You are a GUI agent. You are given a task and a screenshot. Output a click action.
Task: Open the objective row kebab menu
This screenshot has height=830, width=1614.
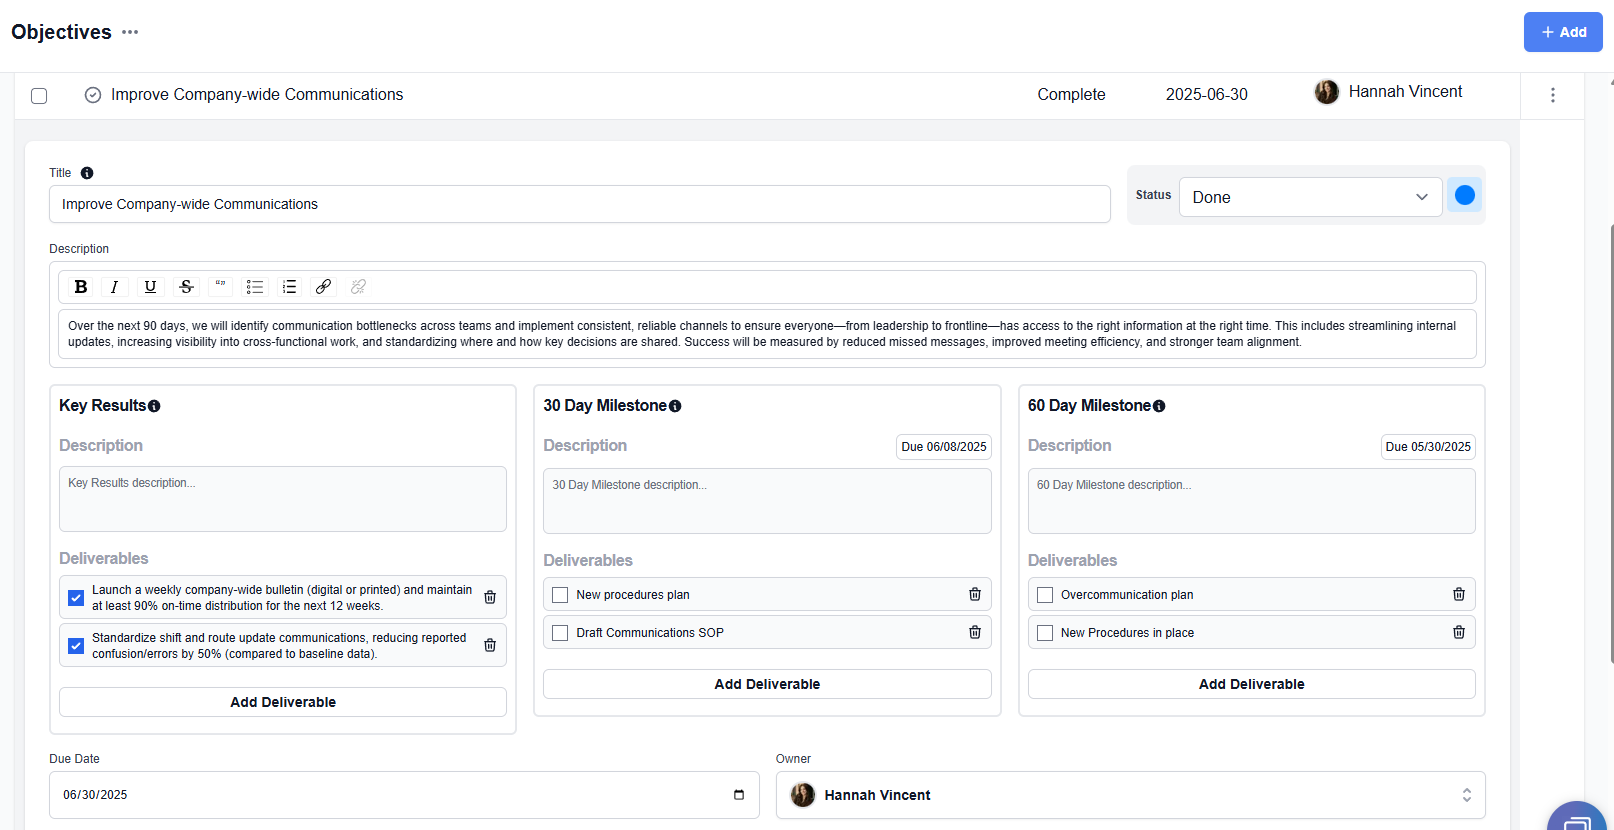pos(1552,95)
